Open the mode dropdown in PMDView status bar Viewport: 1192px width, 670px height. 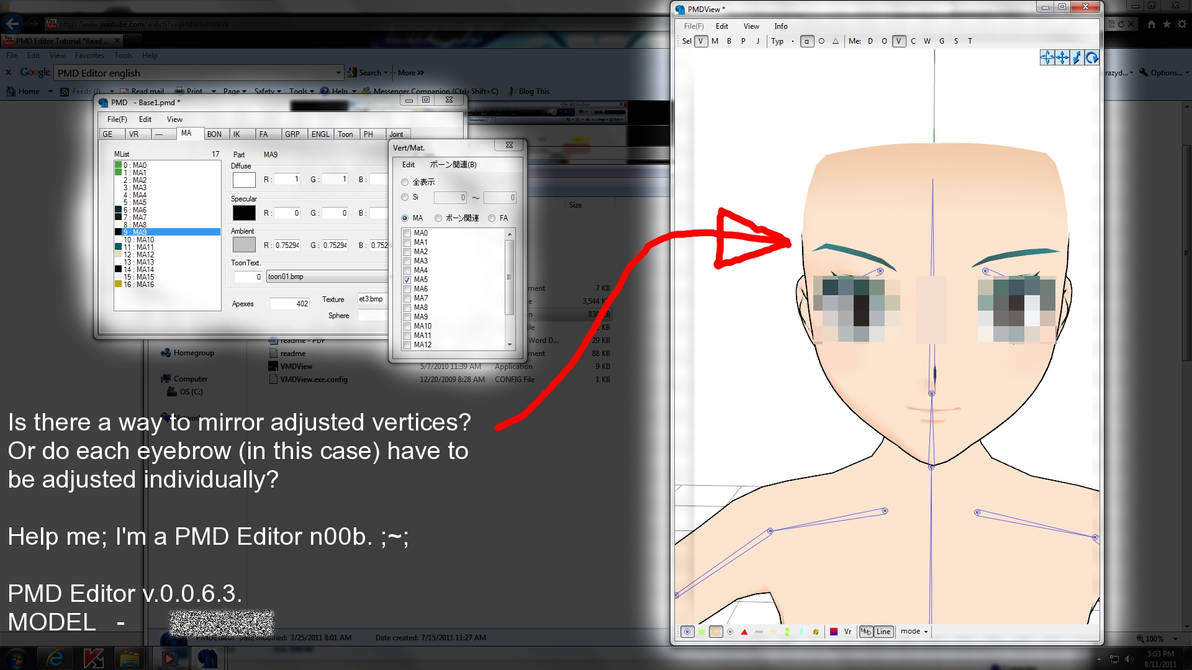tap(913, 631)
